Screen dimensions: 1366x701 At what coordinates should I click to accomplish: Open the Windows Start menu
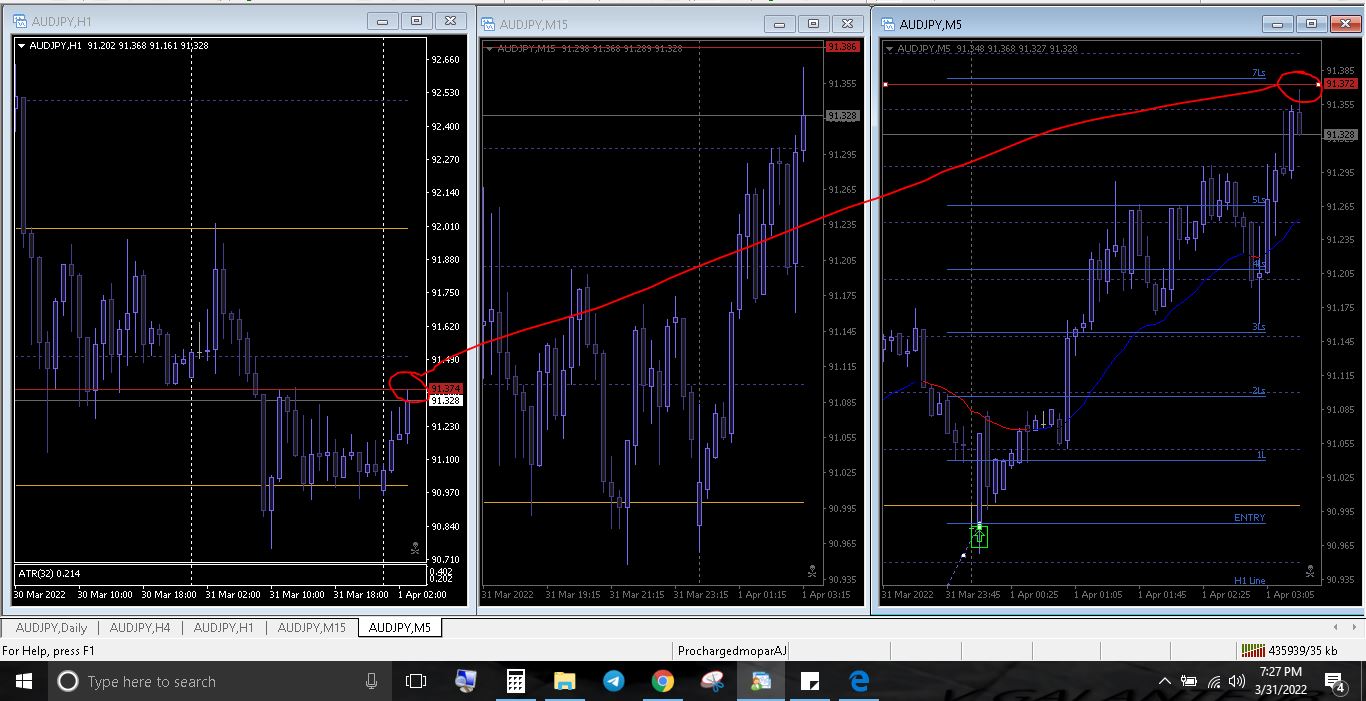pos(24,681)
